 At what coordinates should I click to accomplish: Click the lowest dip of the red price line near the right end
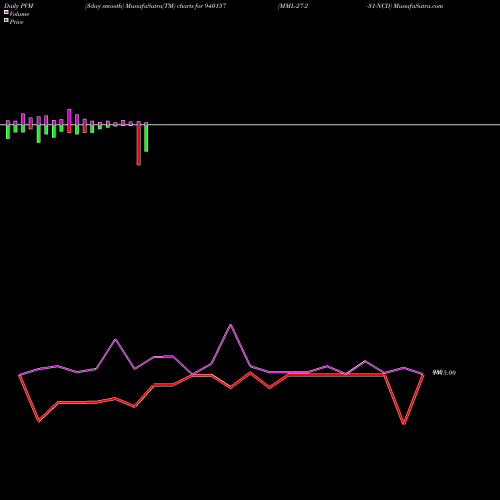(x=404, y=423)
